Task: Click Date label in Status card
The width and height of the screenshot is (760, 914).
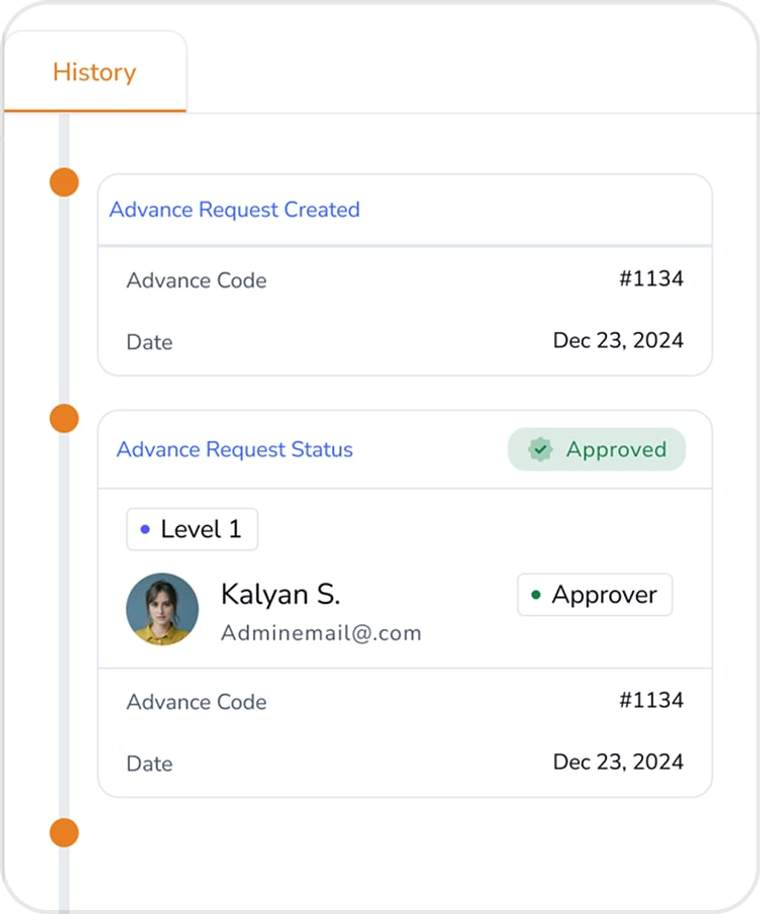Action: (149, 764)
